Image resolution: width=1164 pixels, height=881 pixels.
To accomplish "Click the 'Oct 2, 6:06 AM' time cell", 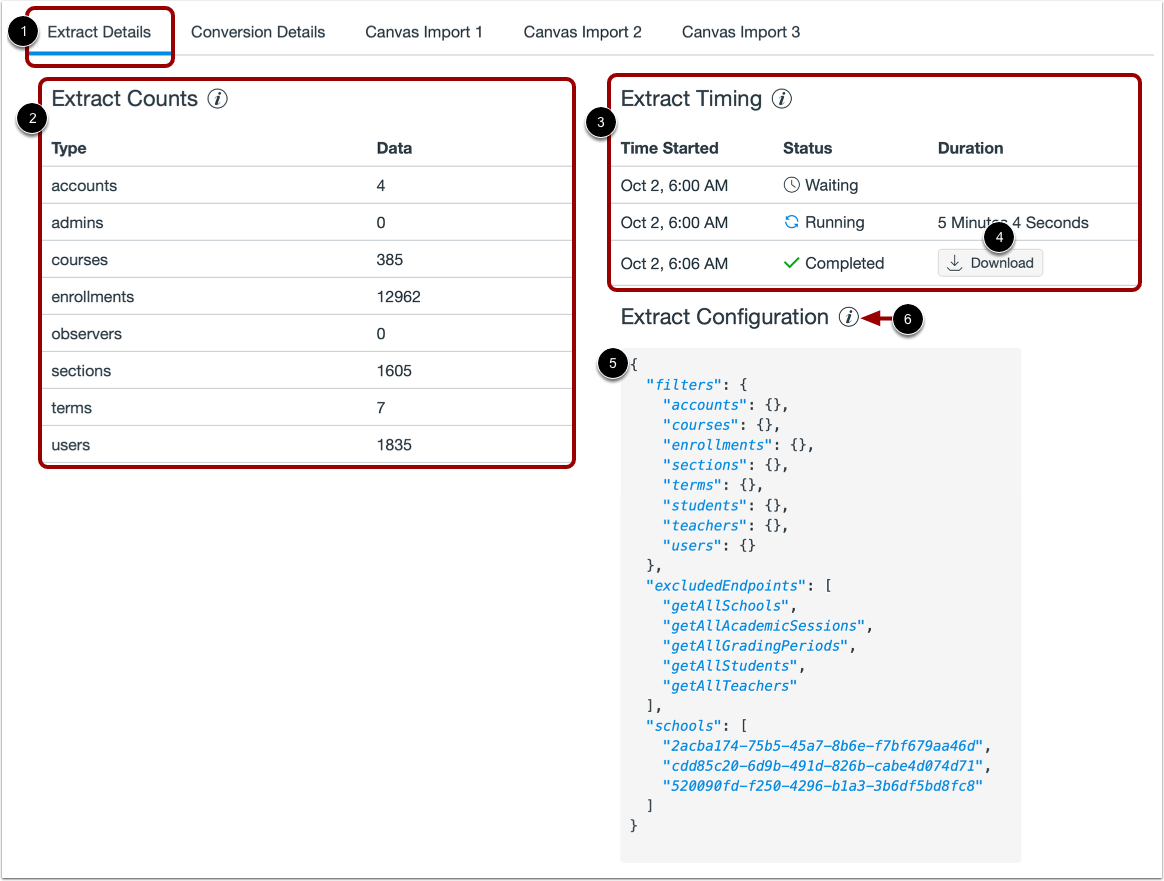I will pos(674,263).
